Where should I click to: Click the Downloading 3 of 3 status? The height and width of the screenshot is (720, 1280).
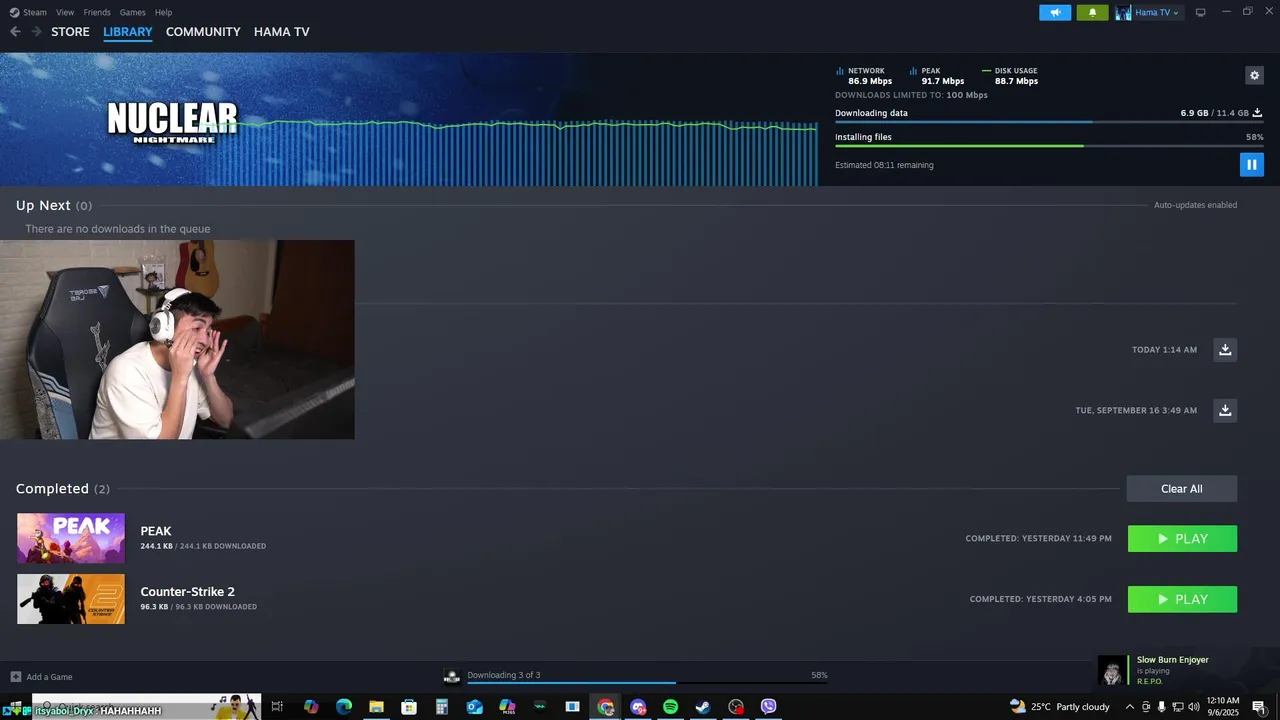pyautogui.click(x=504, y=675)
